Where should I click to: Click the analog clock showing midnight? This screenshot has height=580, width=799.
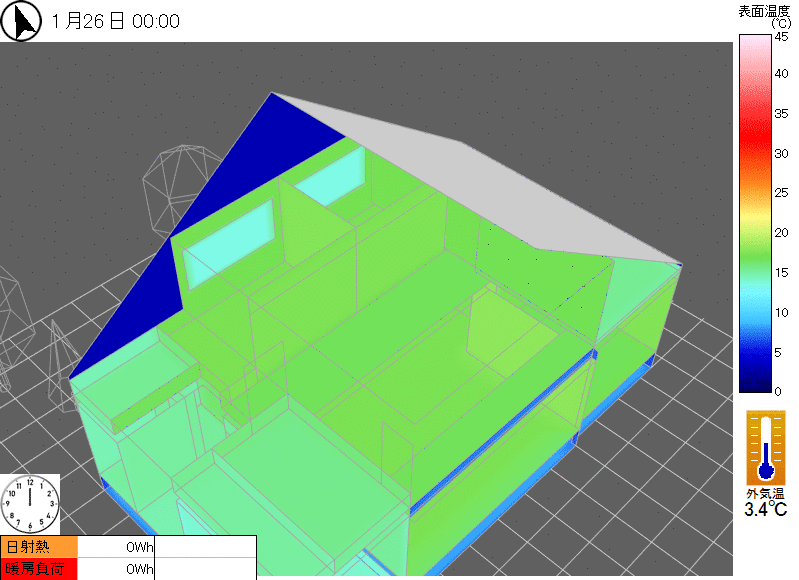tap(30, 504)
